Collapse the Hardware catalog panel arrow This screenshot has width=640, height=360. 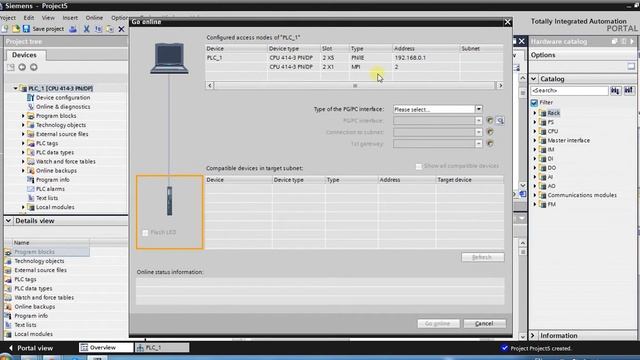pos(632,41)
